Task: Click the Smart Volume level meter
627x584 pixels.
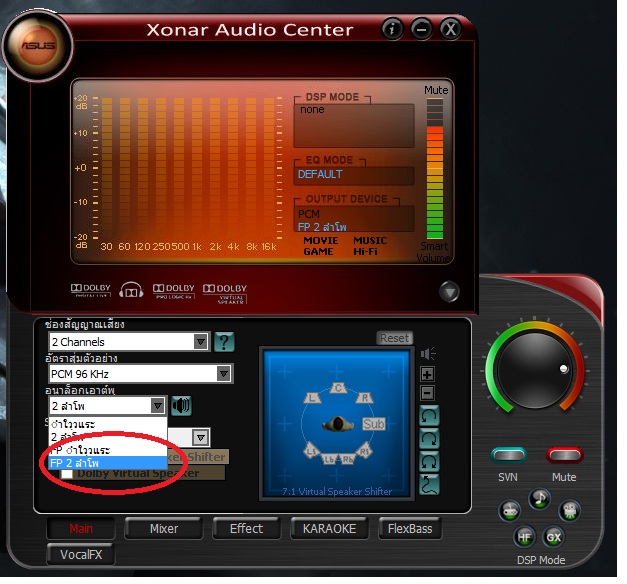Action: [435, 168]
